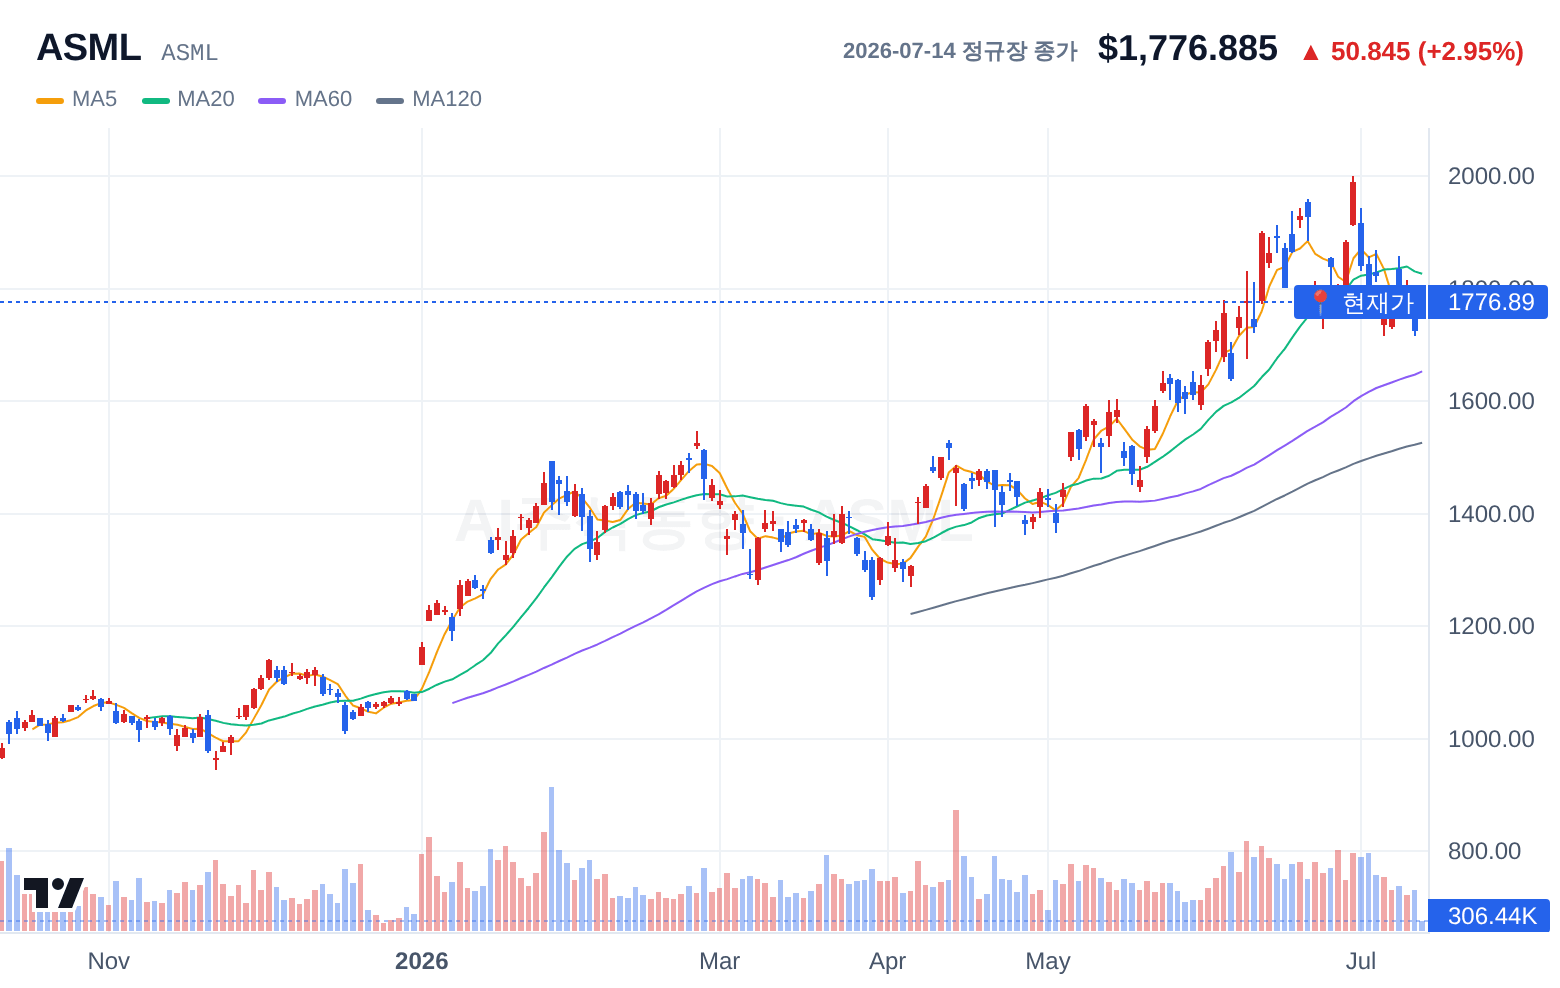Click the tallest blue volume bar in January
Screen dimensions: 1560x988
click(x=551, y=859)
